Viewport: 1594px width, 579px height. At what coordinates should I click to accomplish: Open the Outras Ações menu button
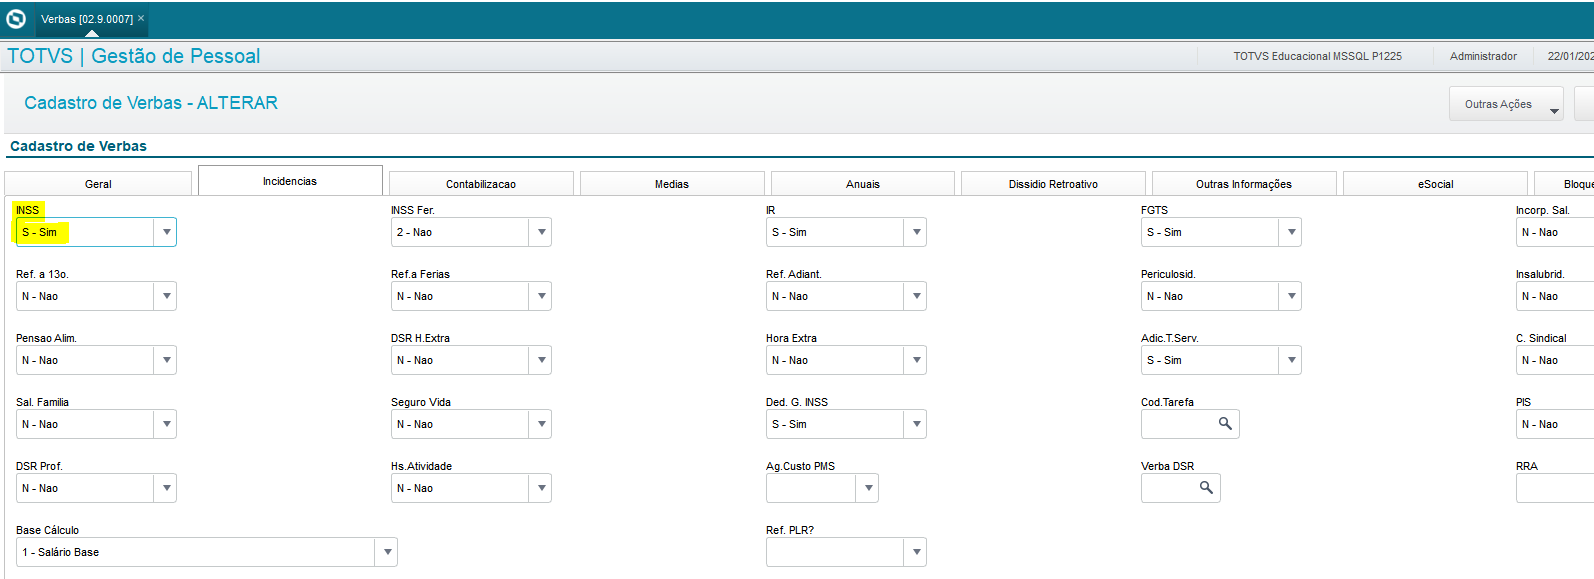point(1507,104)
